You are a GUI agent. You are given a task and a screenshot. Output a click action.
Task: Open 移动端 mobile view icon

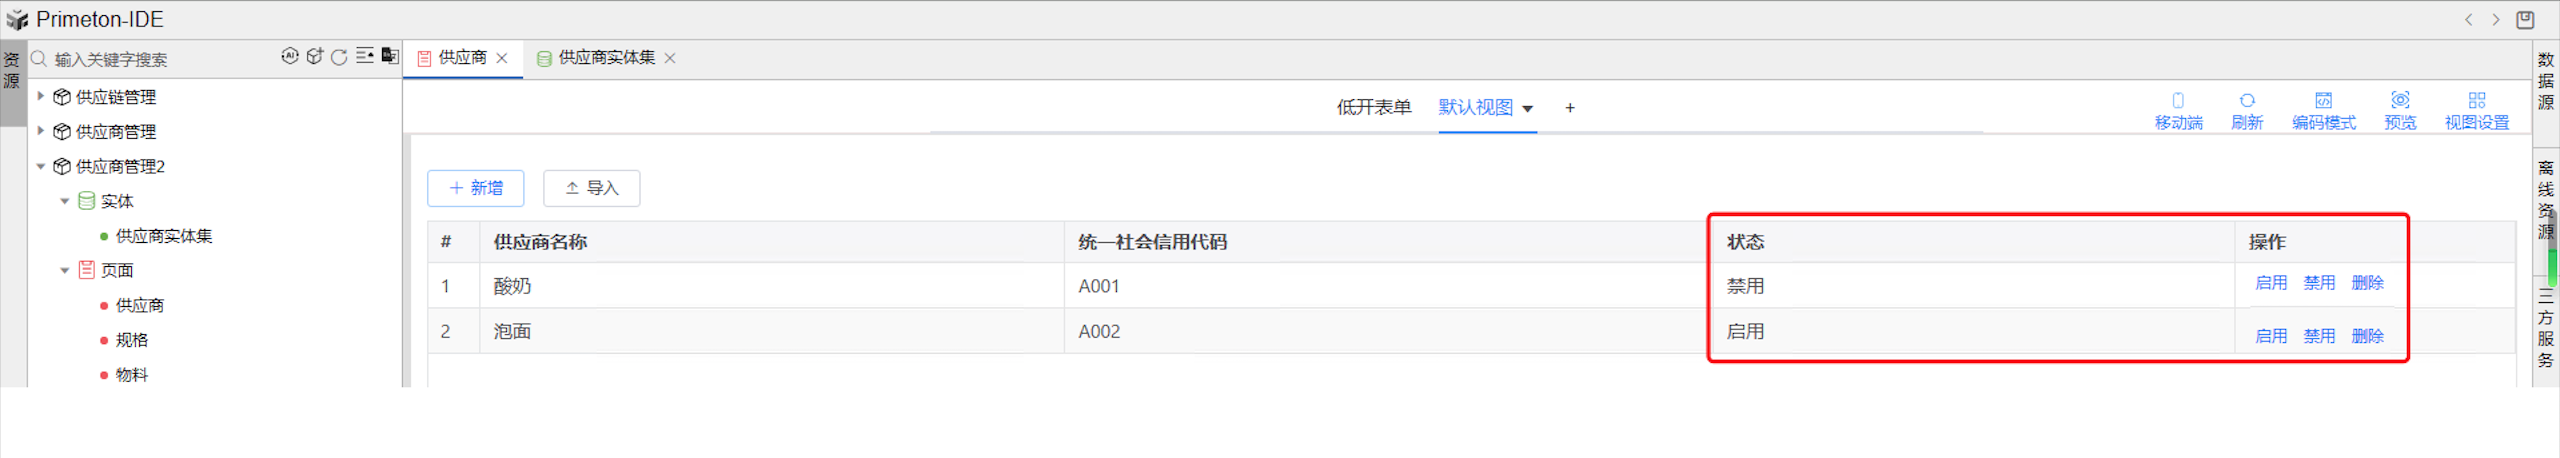[2177, 110]
